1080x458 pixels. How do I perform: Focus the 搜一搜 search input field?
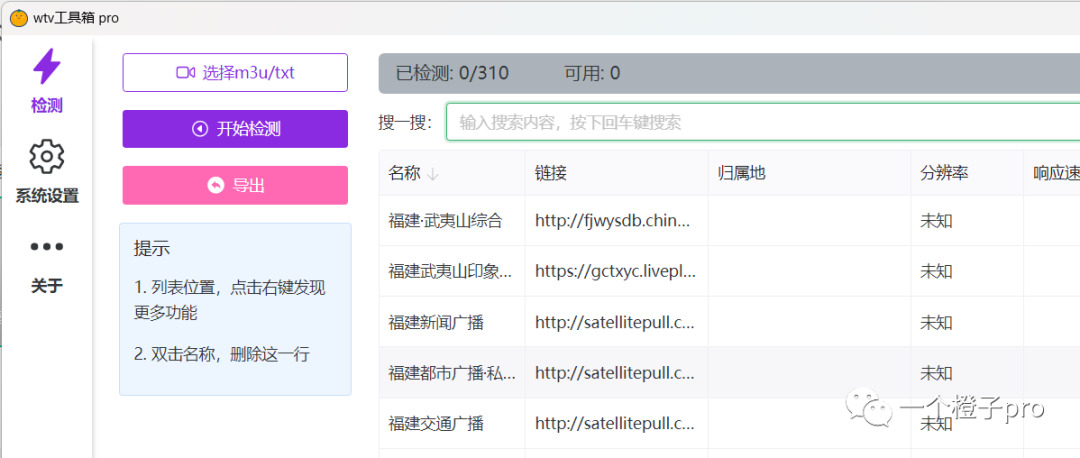[x=762, y=123]
